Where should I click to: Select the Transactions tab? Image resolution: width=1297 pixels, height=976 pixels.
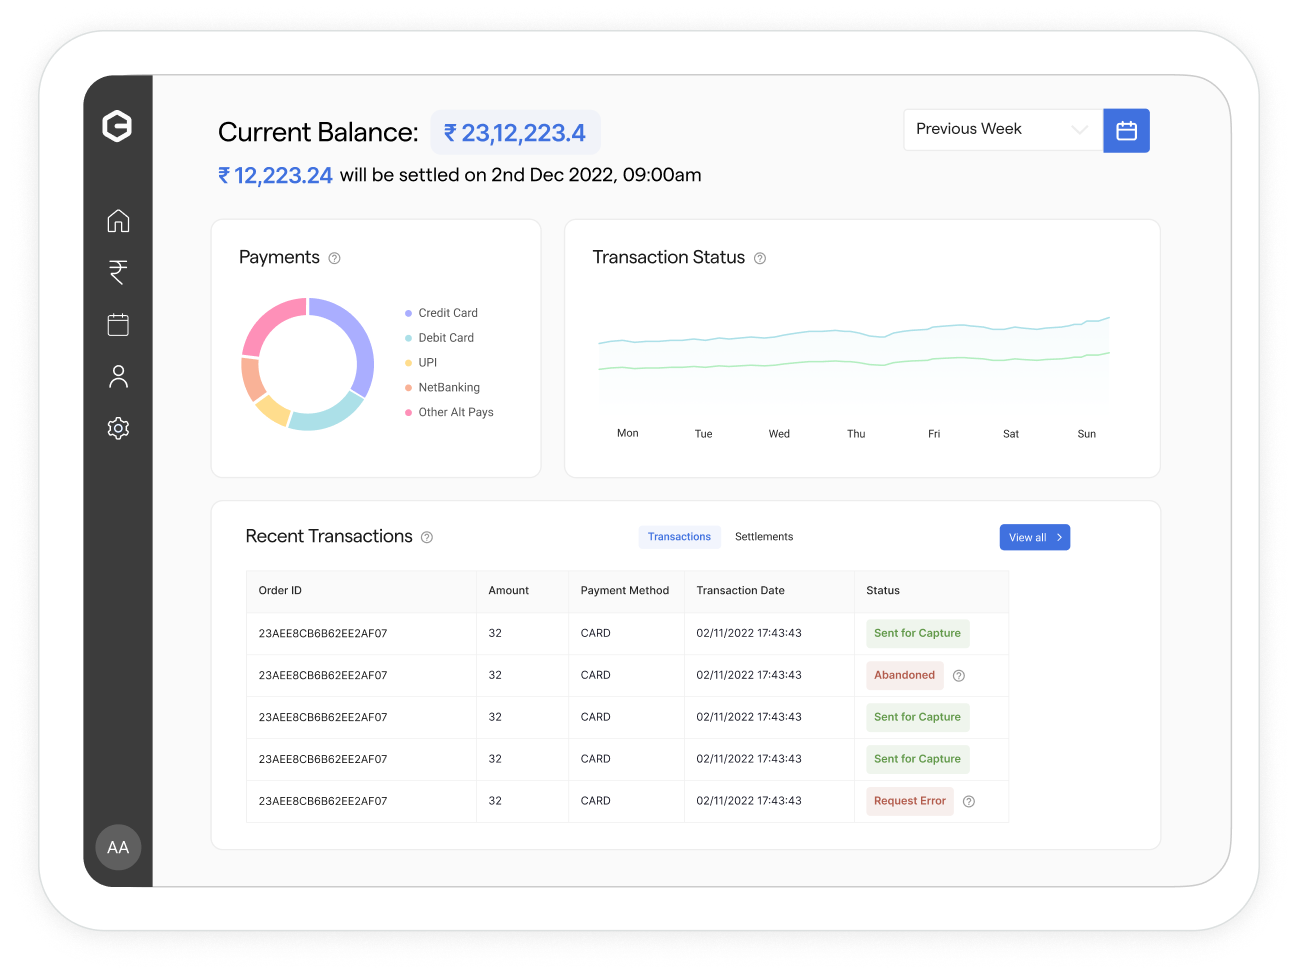pos(679,537)
